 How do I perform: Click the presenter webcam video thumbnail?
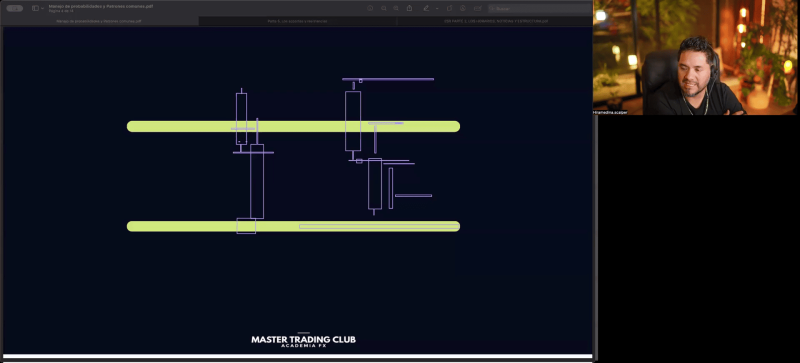pyautogui.click(x=695, y=58)
